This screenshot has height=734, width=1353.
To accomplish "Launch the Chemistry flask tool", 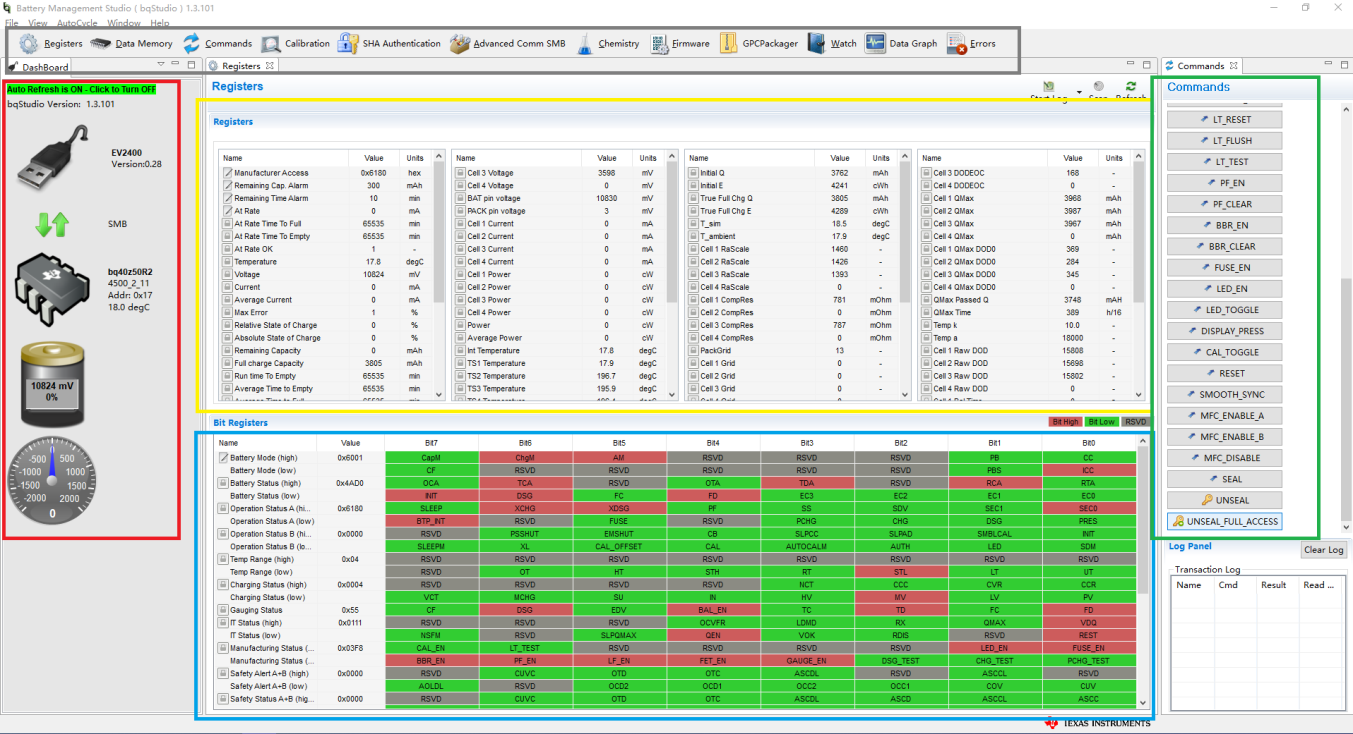I will [585, 43].
